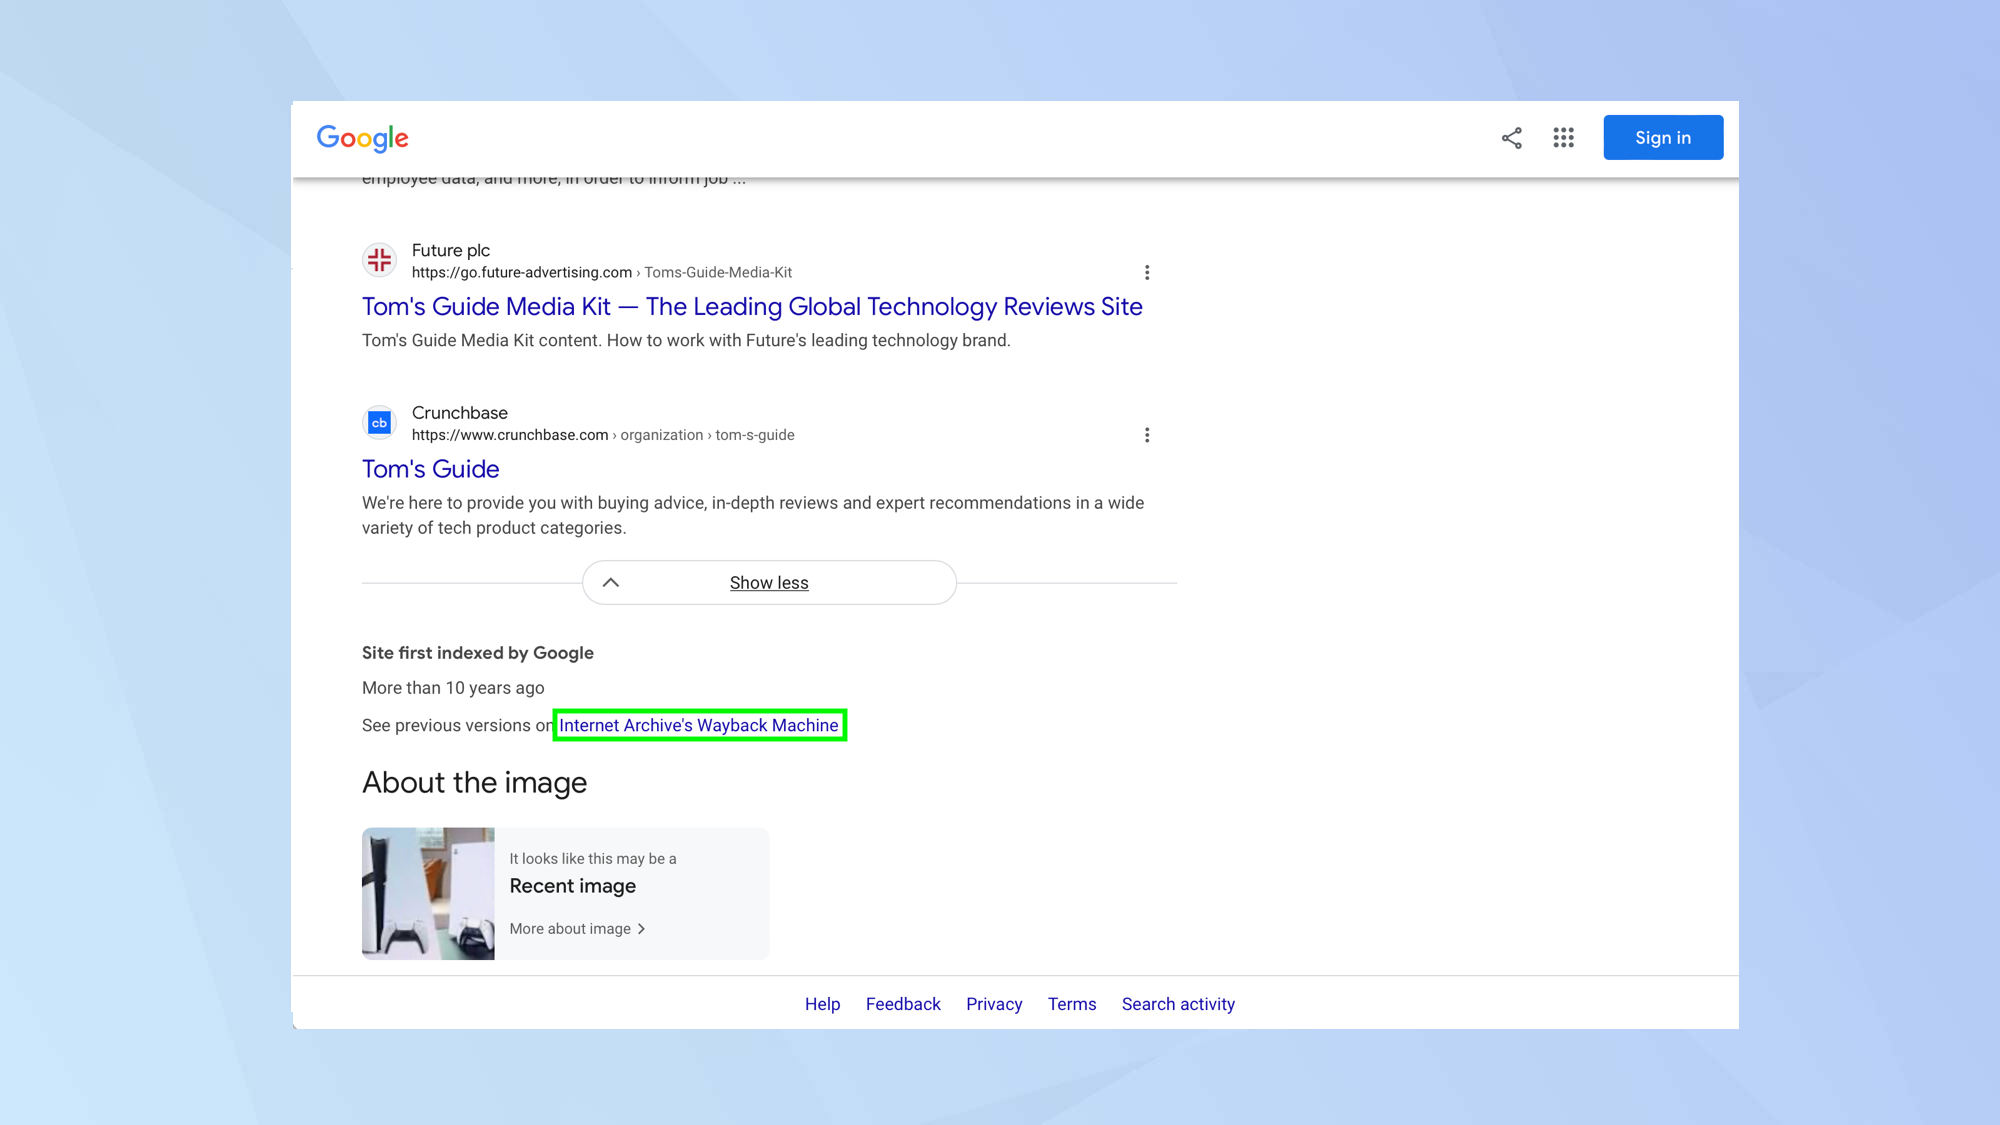The width and height of the screenshot is (2000, 1125).
Task: Open Privacy footer link
Action: [x=993, y=1004]
